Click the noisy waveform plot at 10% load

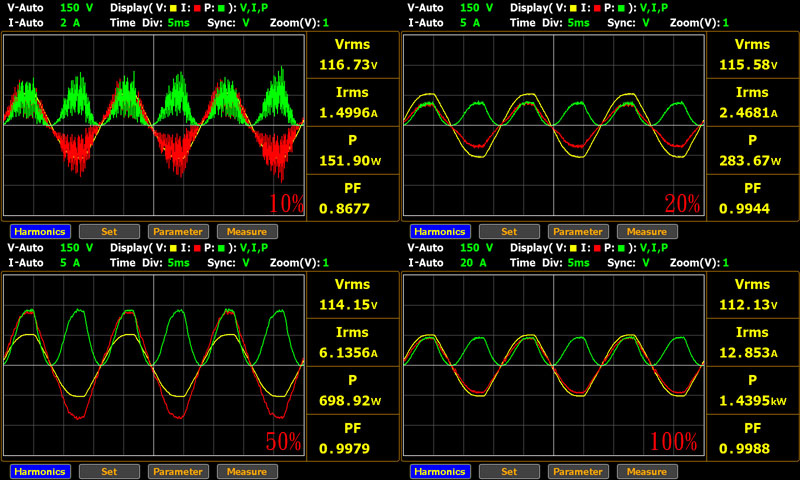(154, 125)
